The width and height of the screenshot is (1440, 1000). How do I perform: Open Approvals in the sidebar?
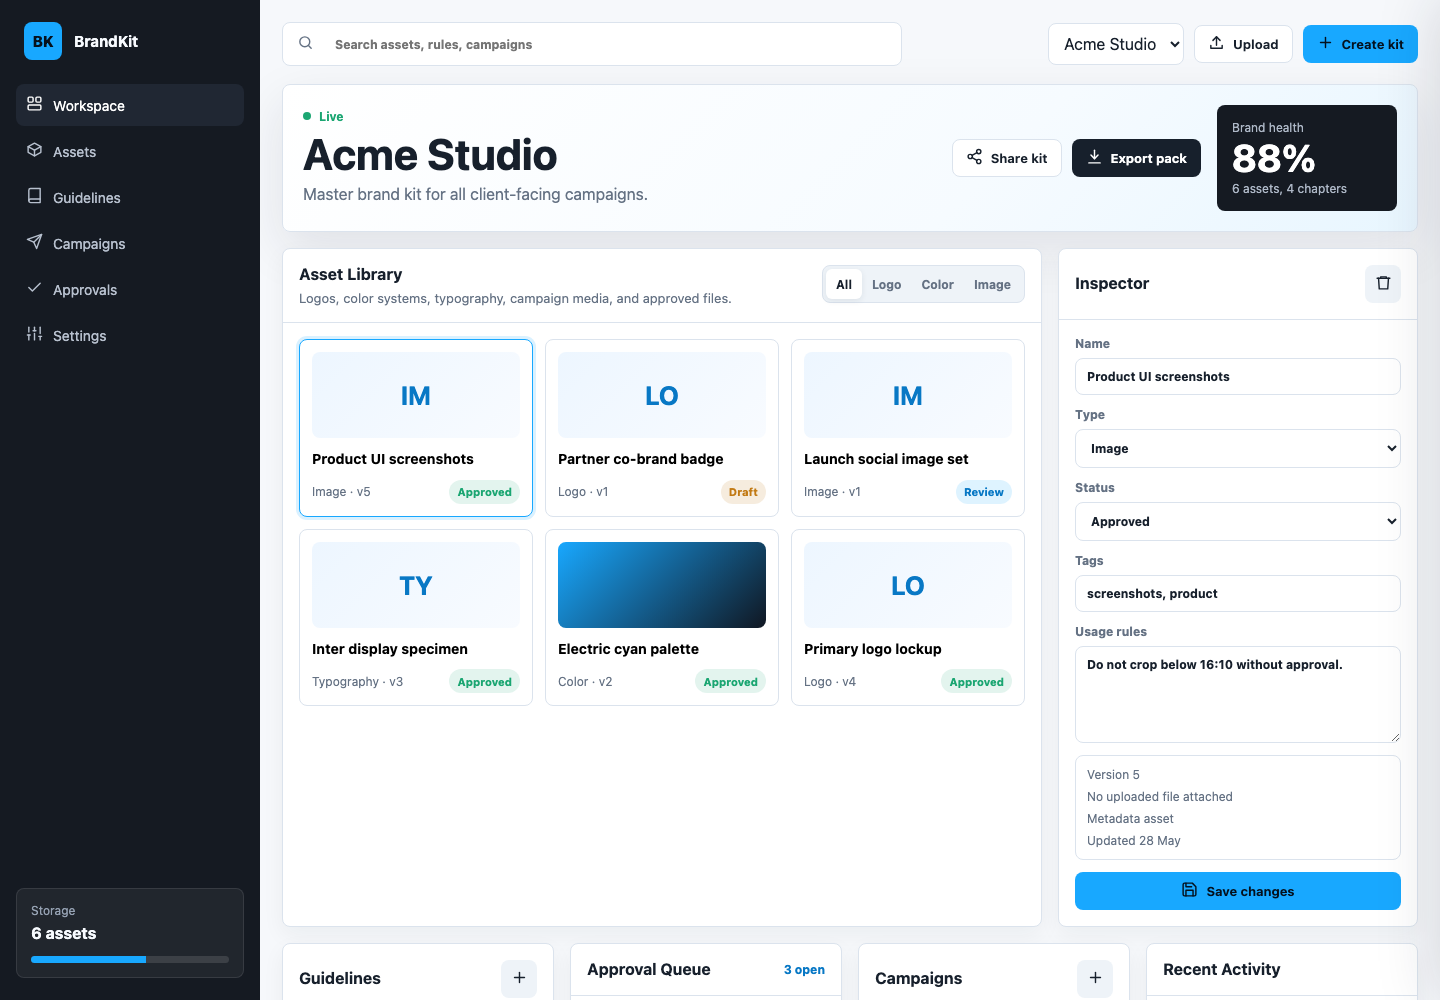pos(130,289)
